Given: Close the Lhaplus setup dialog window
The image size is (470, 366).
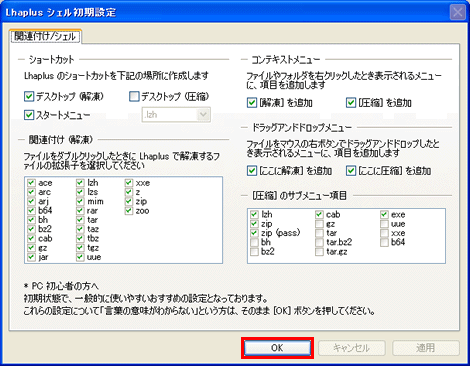Looking at the screenshot, I should pyautogui.click(x=457, y=13).
